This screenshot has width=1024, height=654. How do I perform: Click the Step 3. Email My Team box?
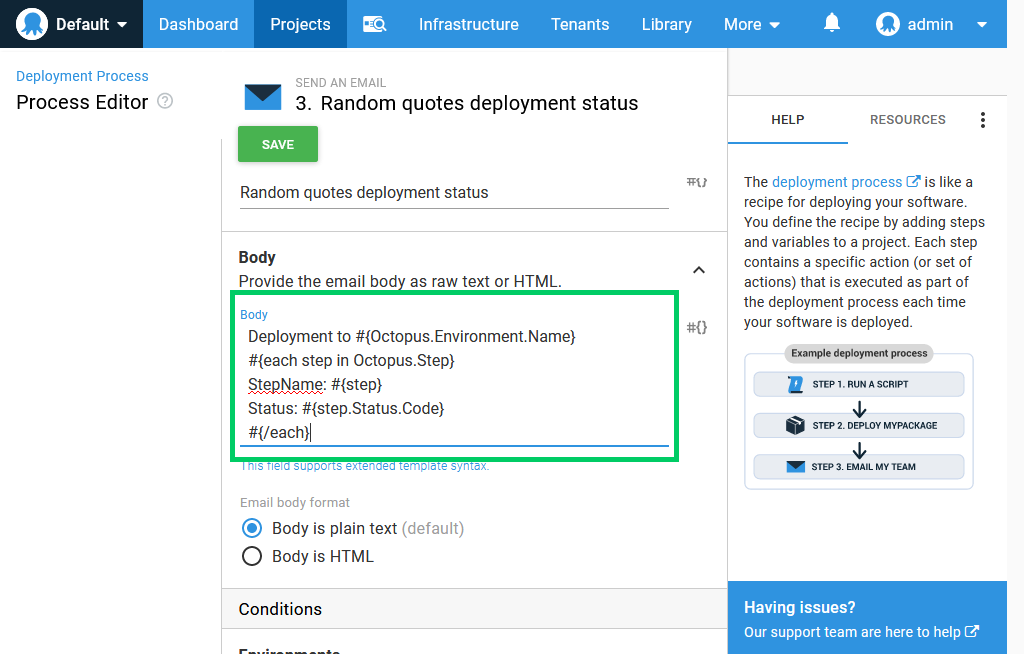click(x=859, y=466)
